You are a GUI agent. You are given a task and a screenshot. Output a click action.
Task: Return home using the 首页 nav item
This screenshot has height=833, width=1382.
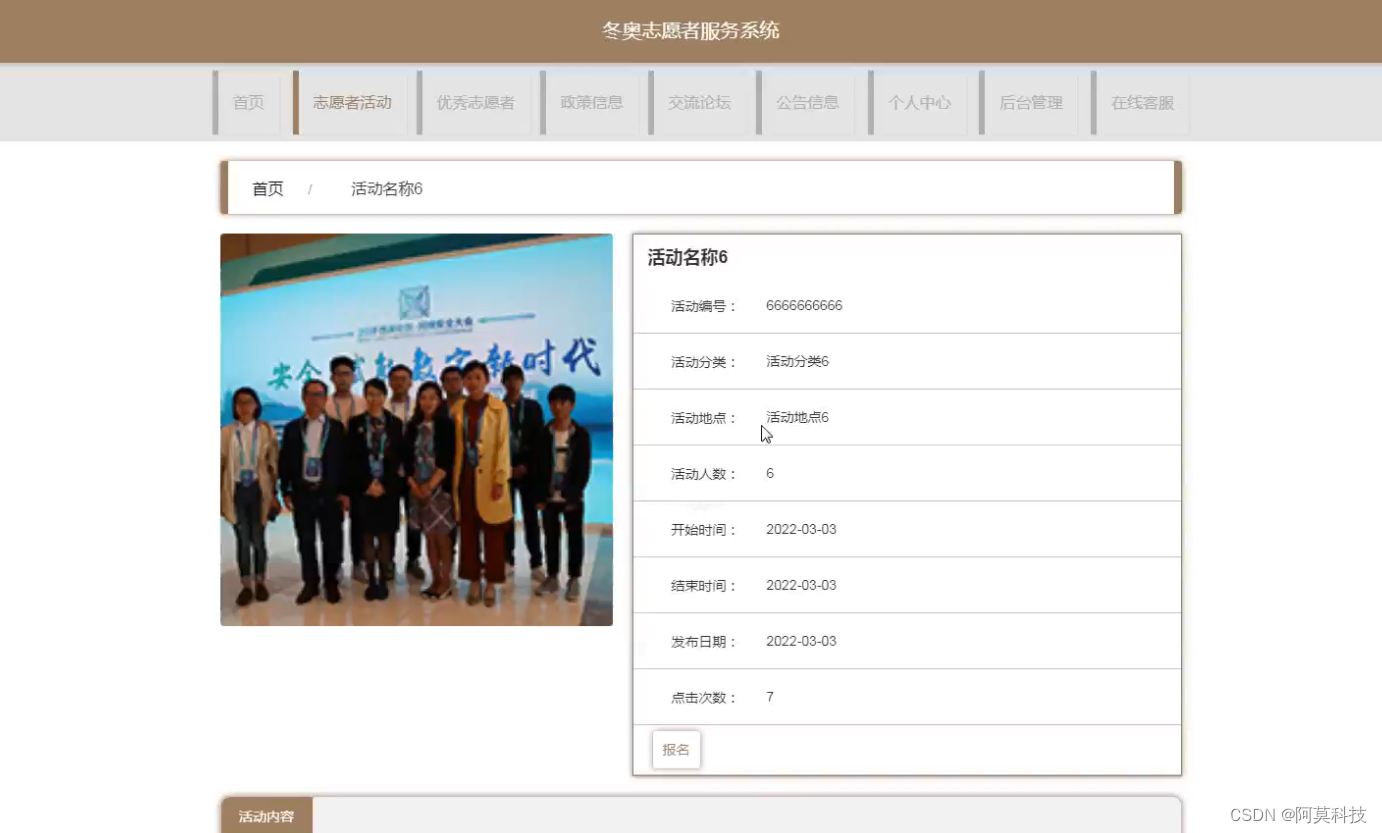(248, 102)
